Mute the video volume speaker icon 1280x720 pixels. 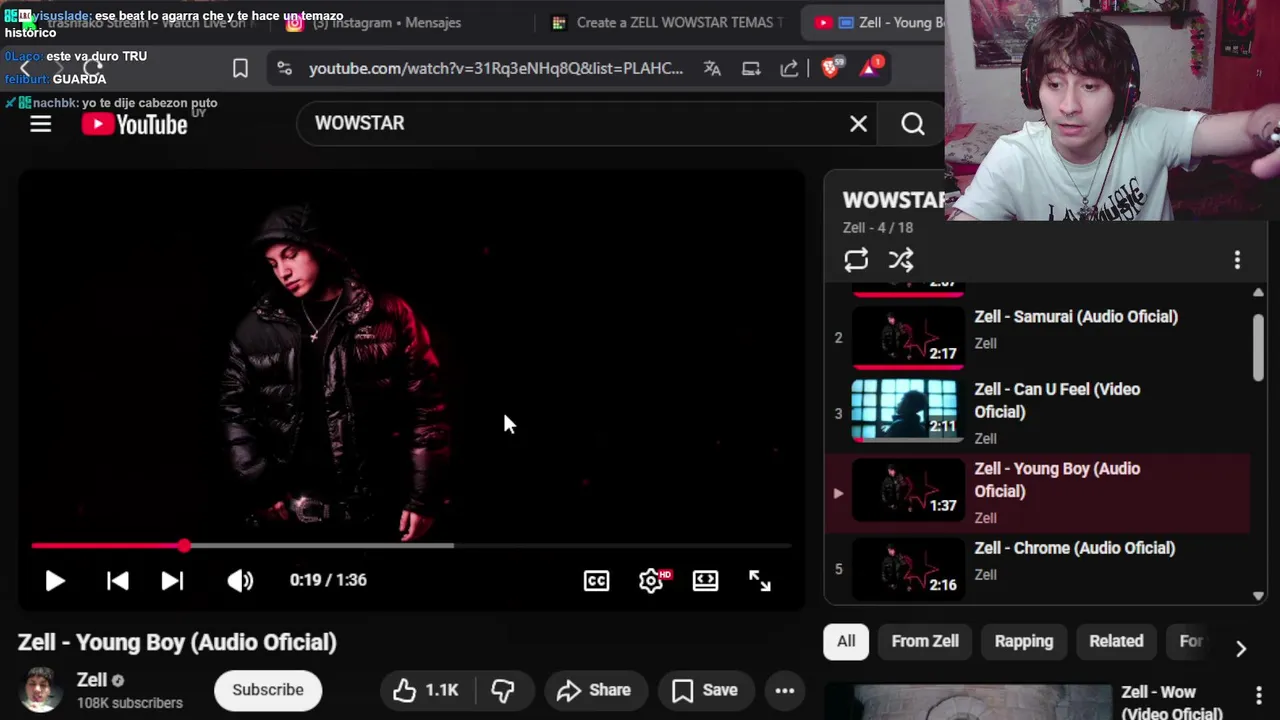pyautogui.click(x=240, y=580)
